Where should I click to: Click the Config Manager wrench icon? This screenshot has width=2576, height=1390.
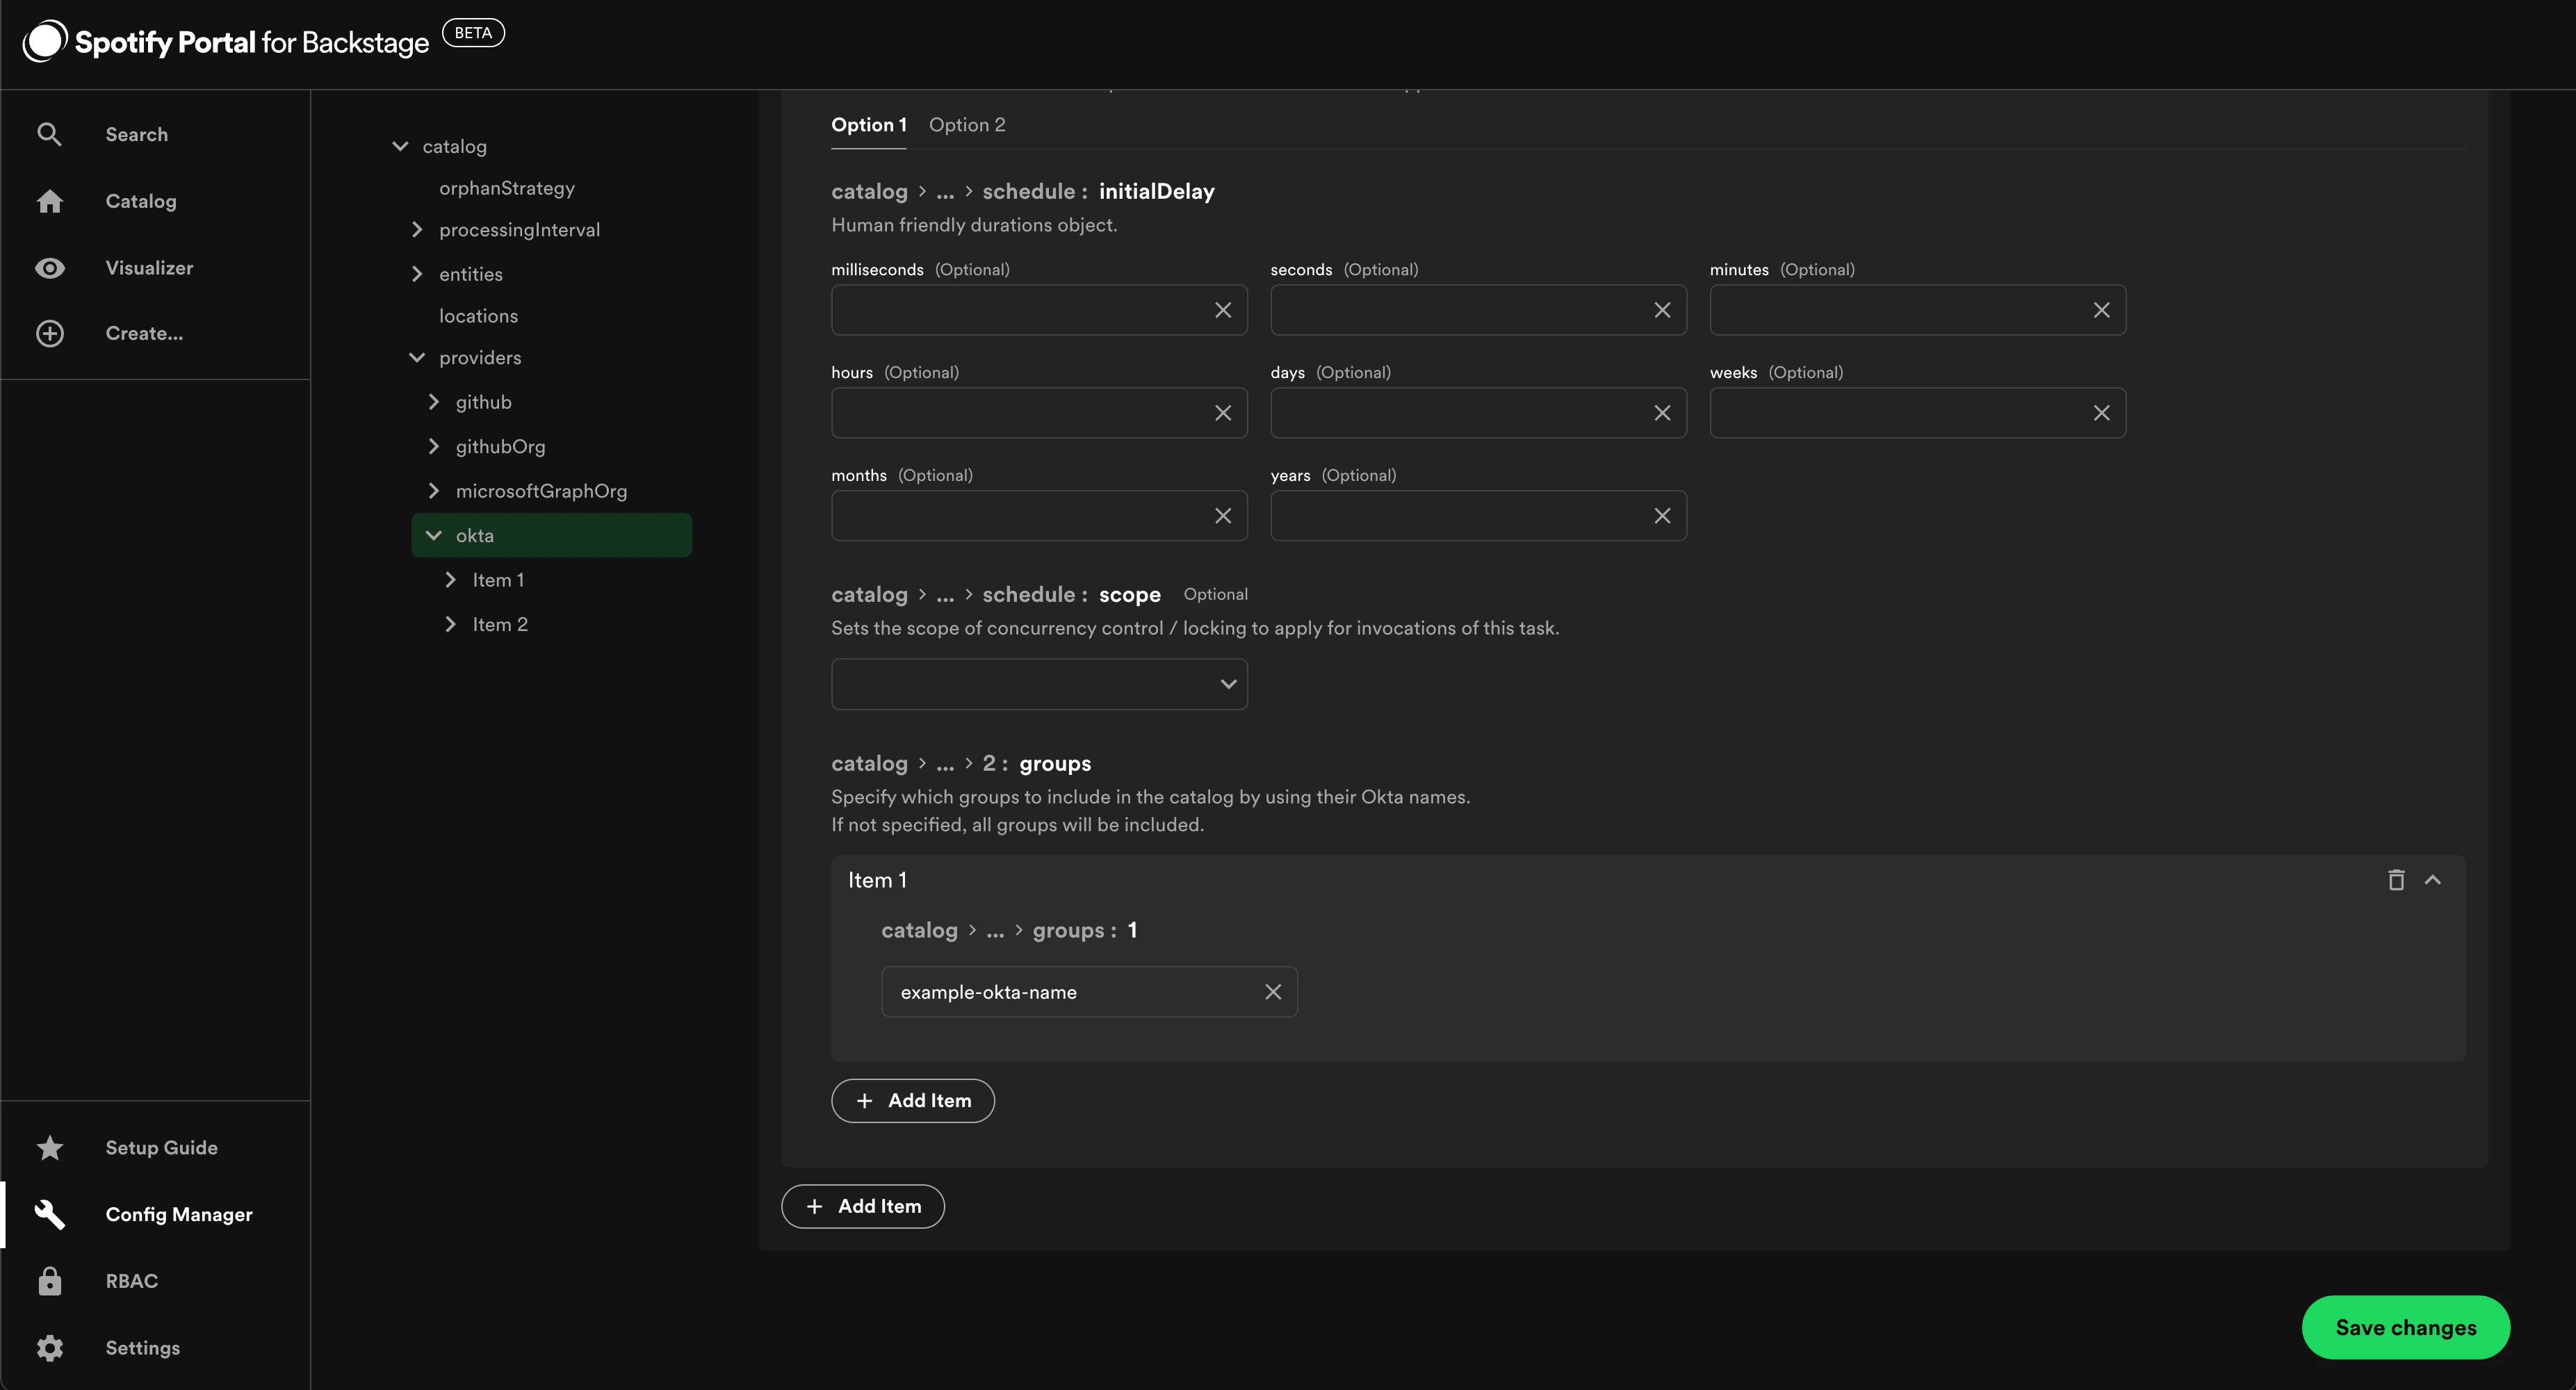coord(49,1214)
